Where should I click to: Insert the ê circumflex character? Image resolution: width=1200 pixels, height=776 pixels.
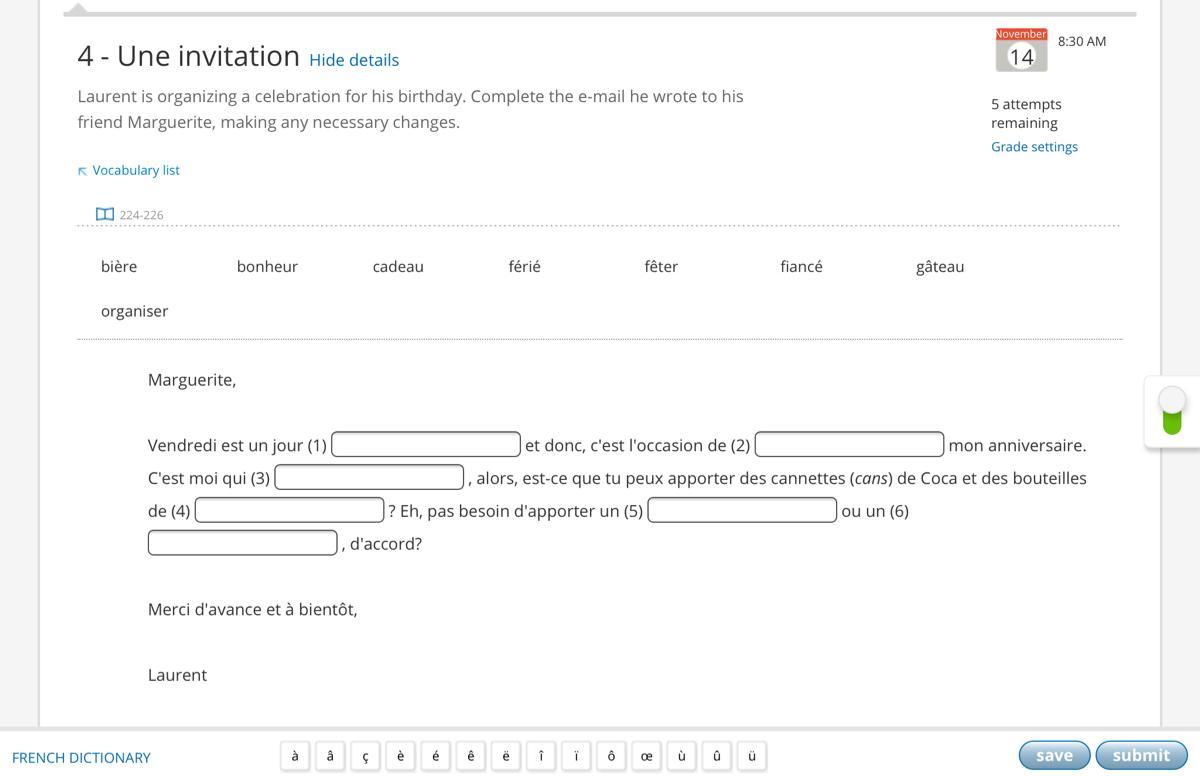point(470,756)
